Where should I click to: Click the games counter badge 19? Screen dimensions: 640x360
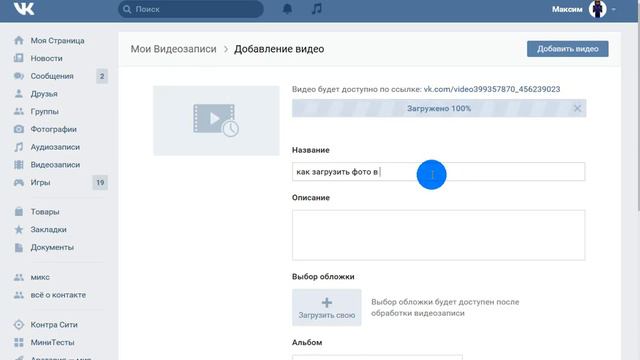coord(100,182)
